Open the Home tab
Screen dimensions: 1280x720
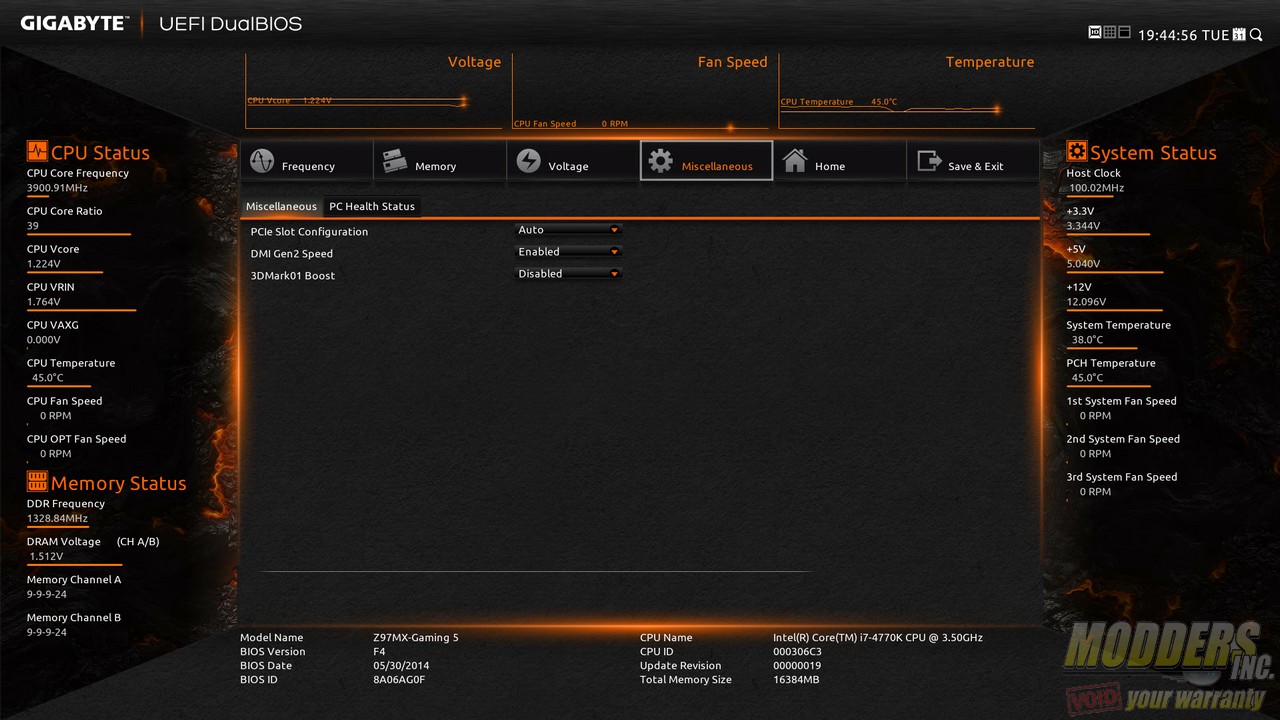839,161
